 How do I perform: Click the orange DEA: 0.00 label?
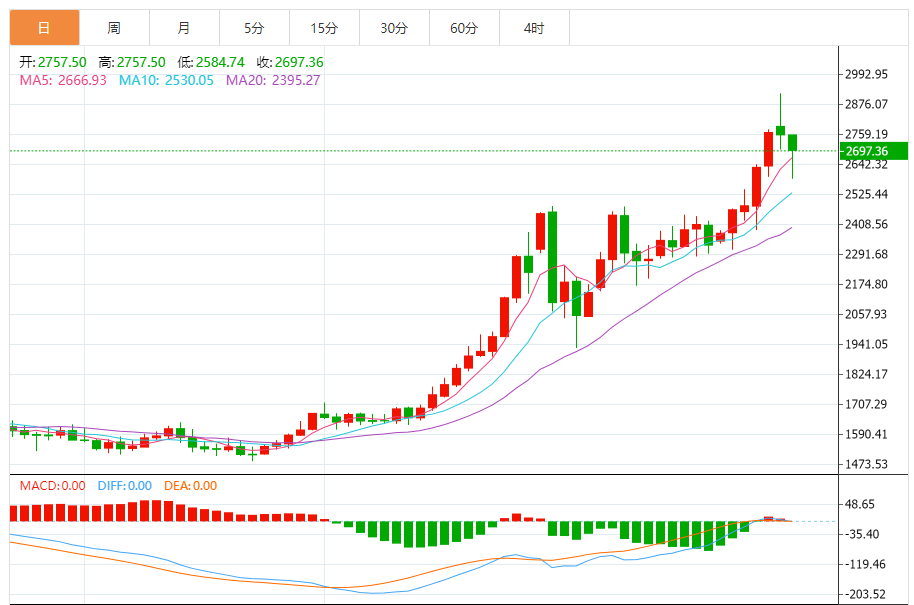pos(190,486)
